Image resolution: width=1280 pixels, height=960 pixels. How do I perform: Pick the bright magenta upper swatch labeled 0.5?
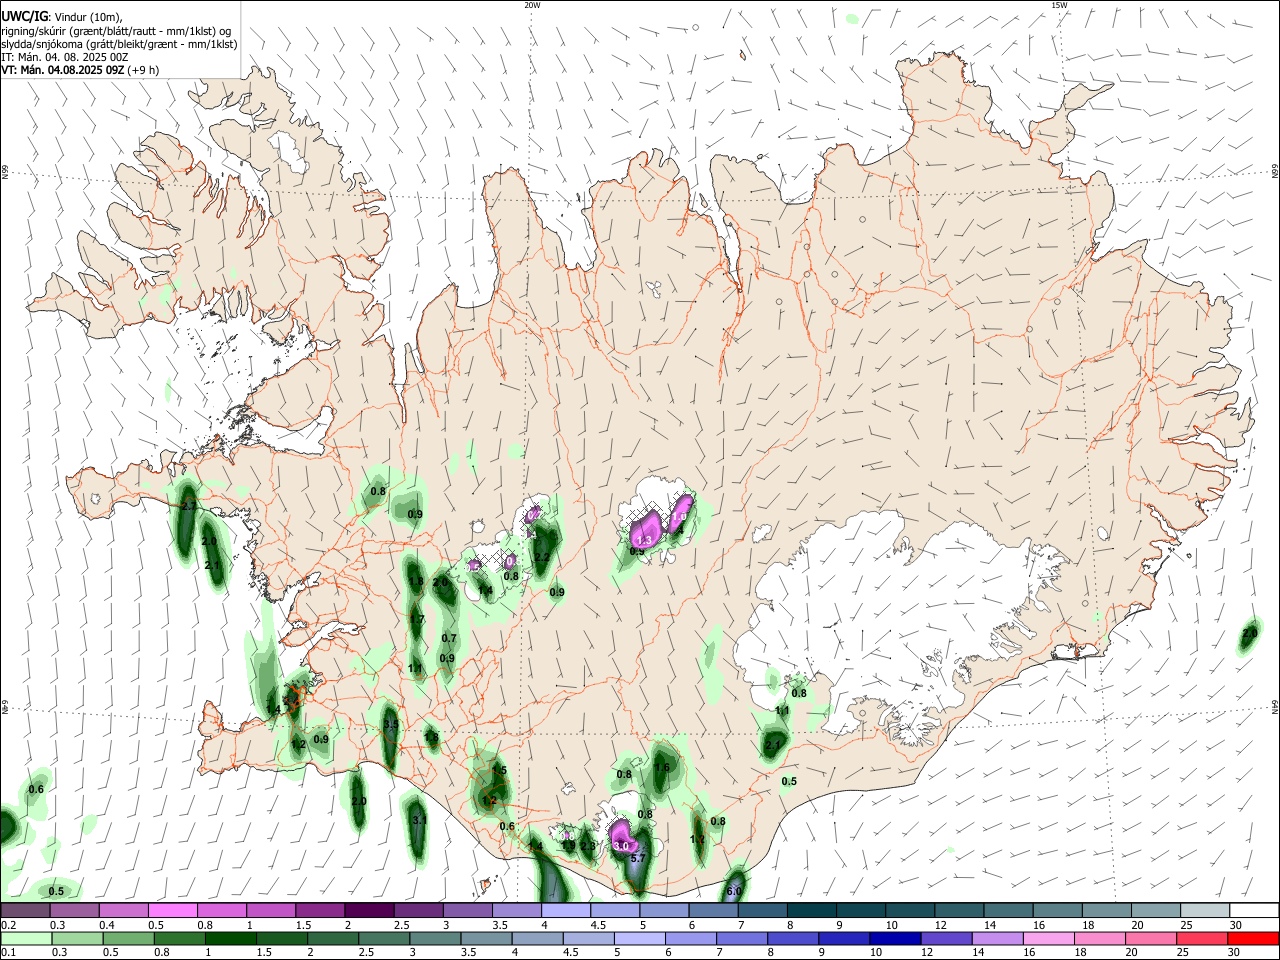(x=173, y=911)
